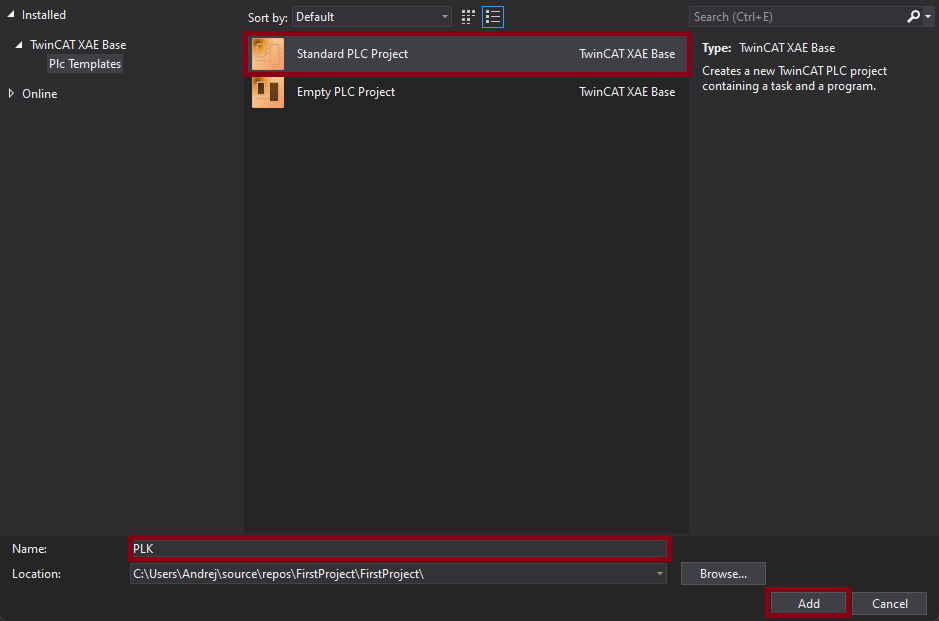Viewport: 939px width, 621px height.
Task: Click the search magnifier icon
Action: tap(913, 17)
